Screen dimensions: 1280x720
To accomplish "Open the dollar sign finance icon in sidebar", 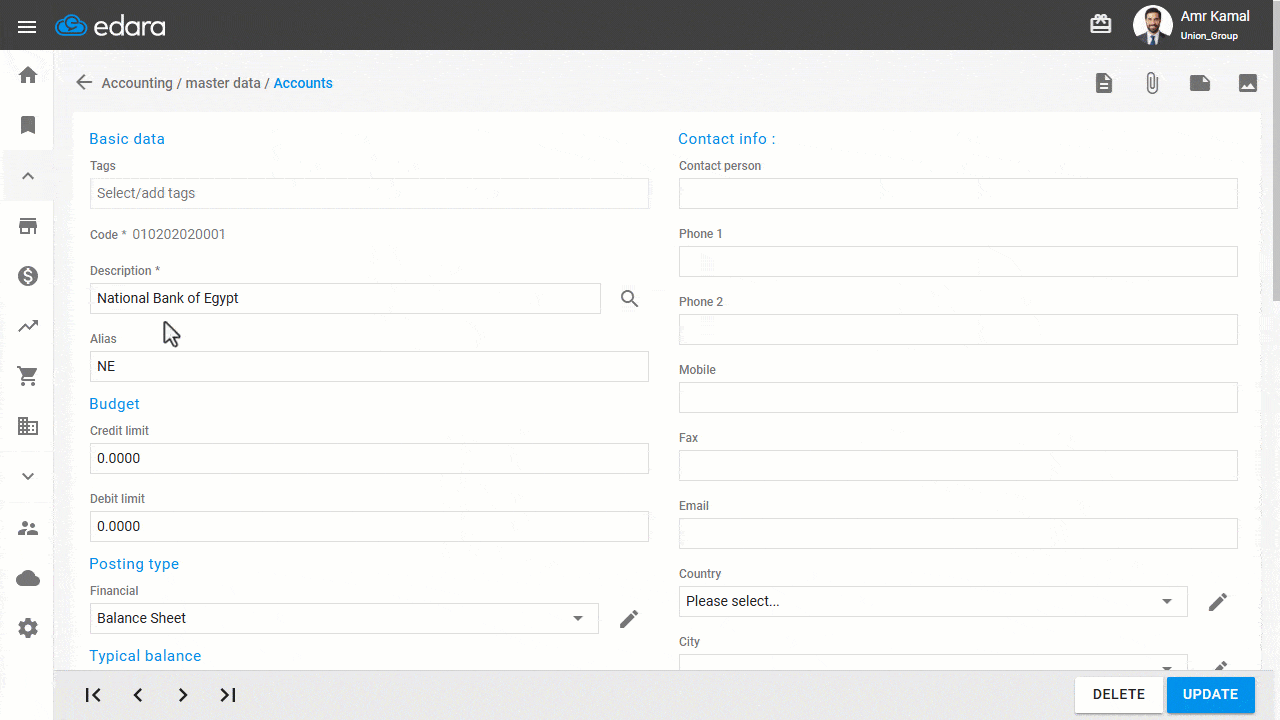I will coord(27,276).
